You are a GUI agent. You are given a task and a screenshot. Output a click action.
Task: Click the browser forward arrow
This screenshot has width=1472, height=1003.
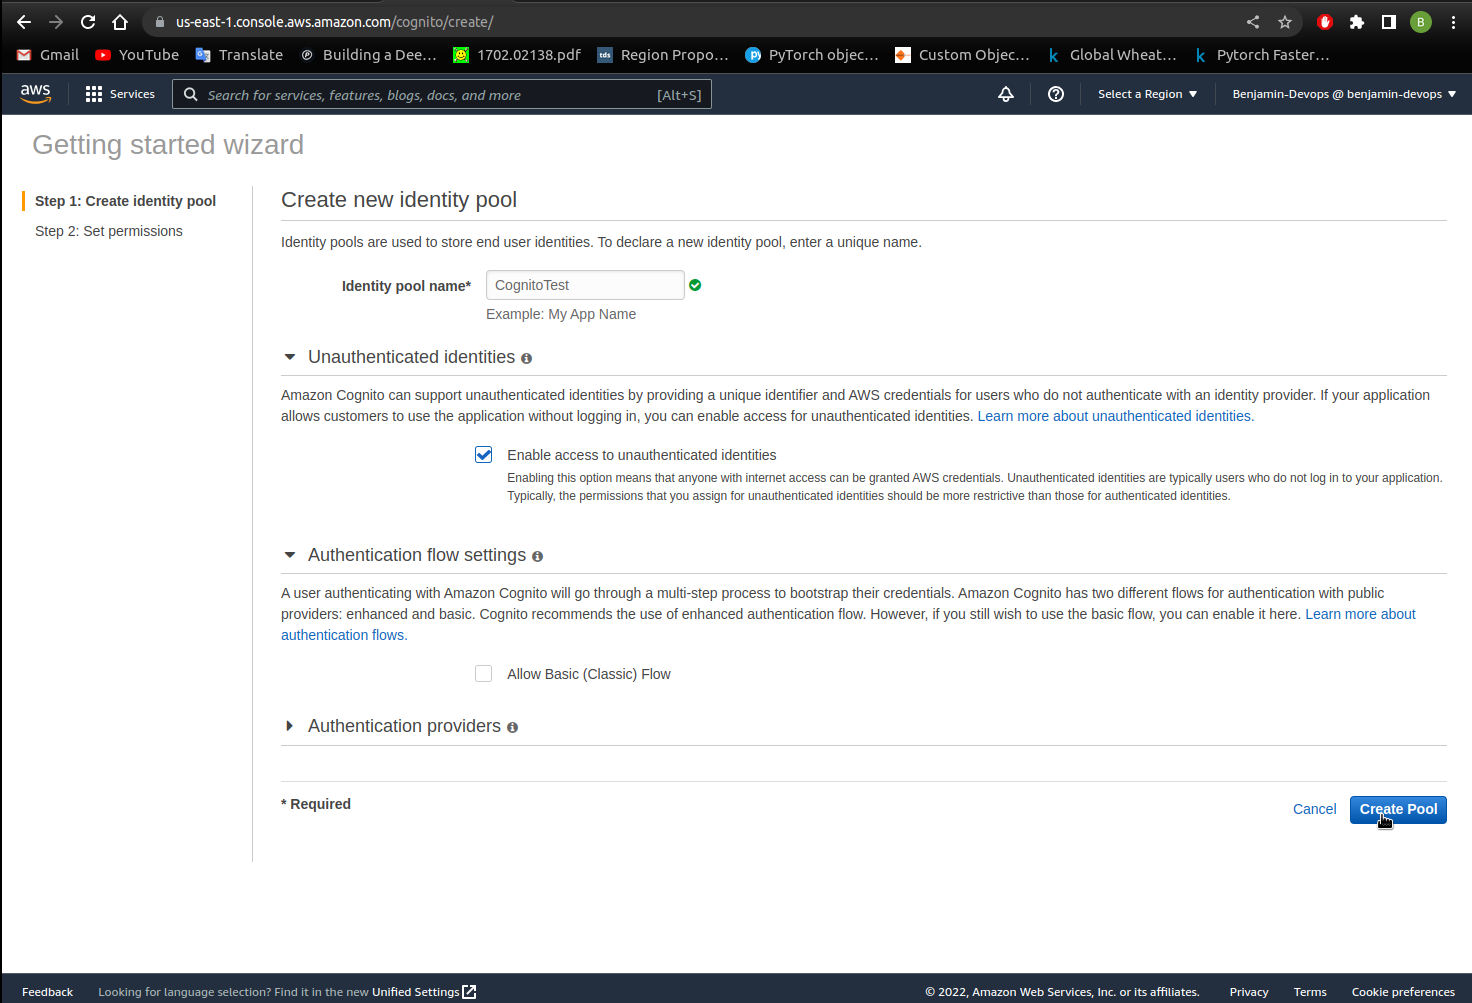tap(56, 22)
